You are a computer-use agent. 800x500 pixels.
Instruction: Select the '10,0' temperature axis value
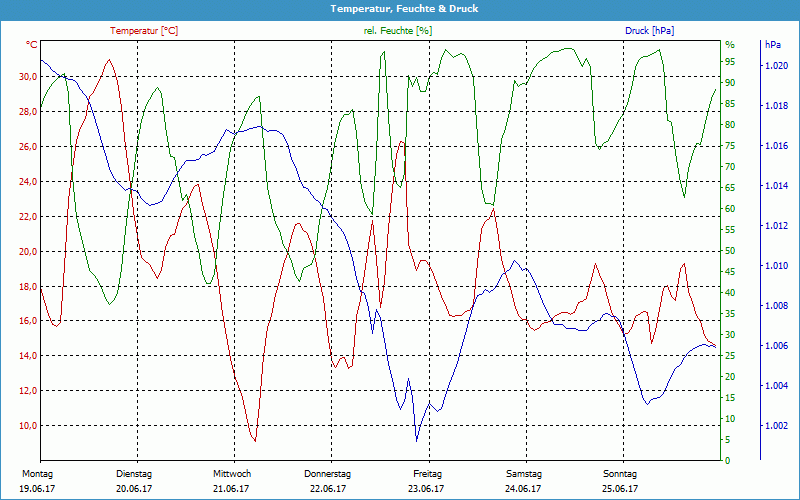tap(28, 426)
